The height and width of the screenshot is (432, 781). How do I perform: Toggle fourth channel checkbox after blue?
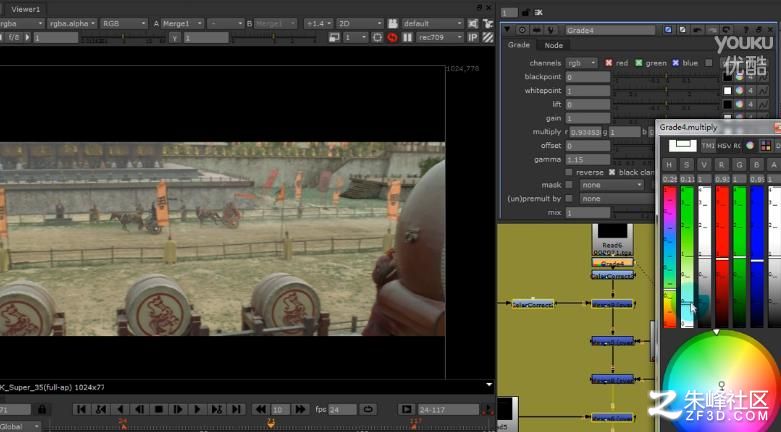[x=708, y=63]
